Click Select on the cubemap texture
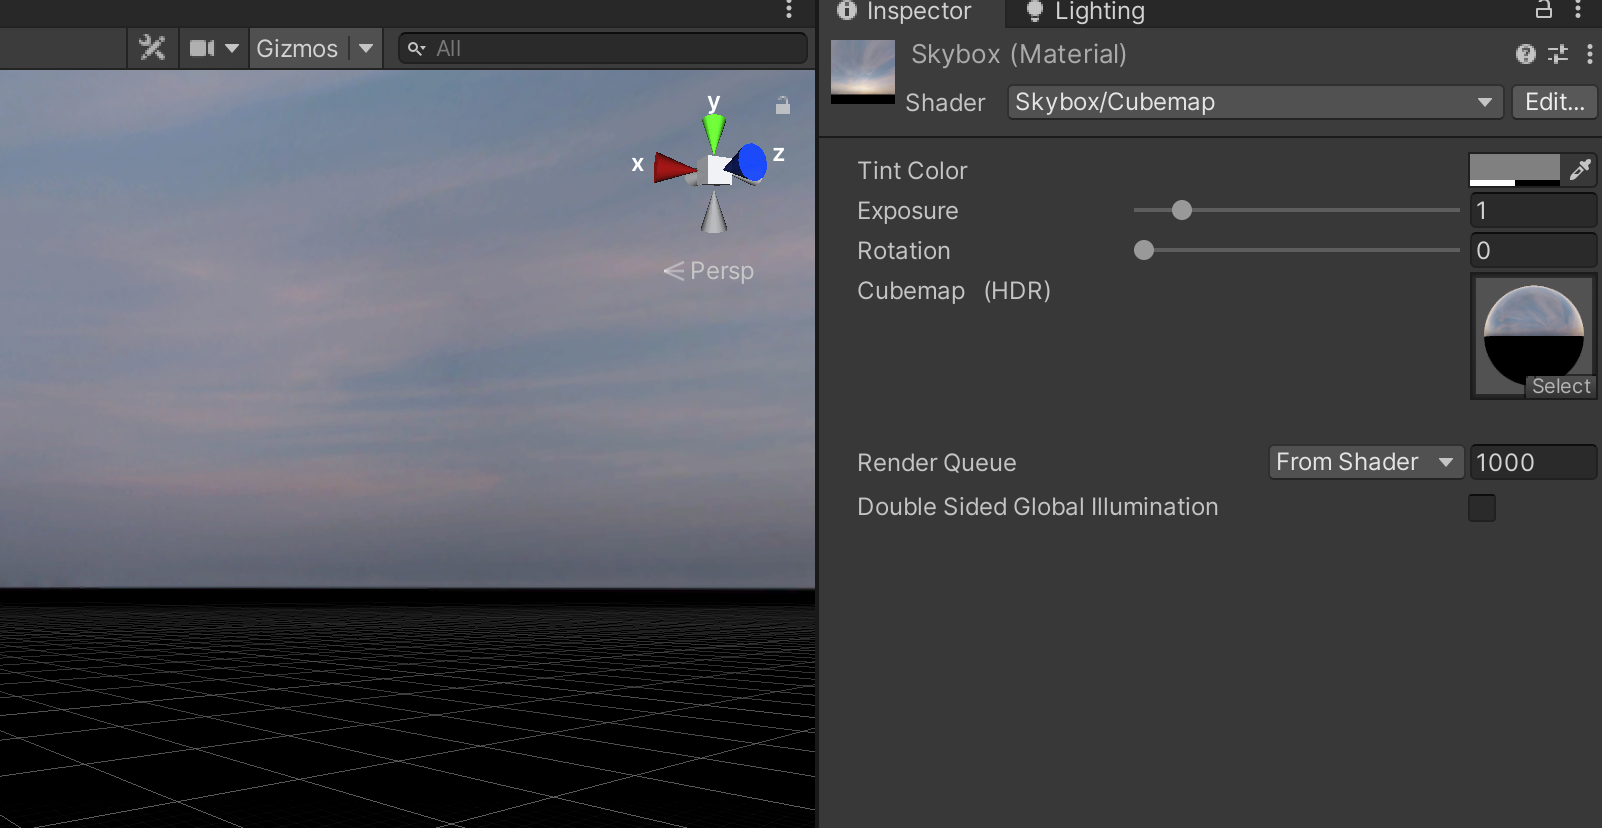The image size is (1602, 828). (x=1560, y=387)
